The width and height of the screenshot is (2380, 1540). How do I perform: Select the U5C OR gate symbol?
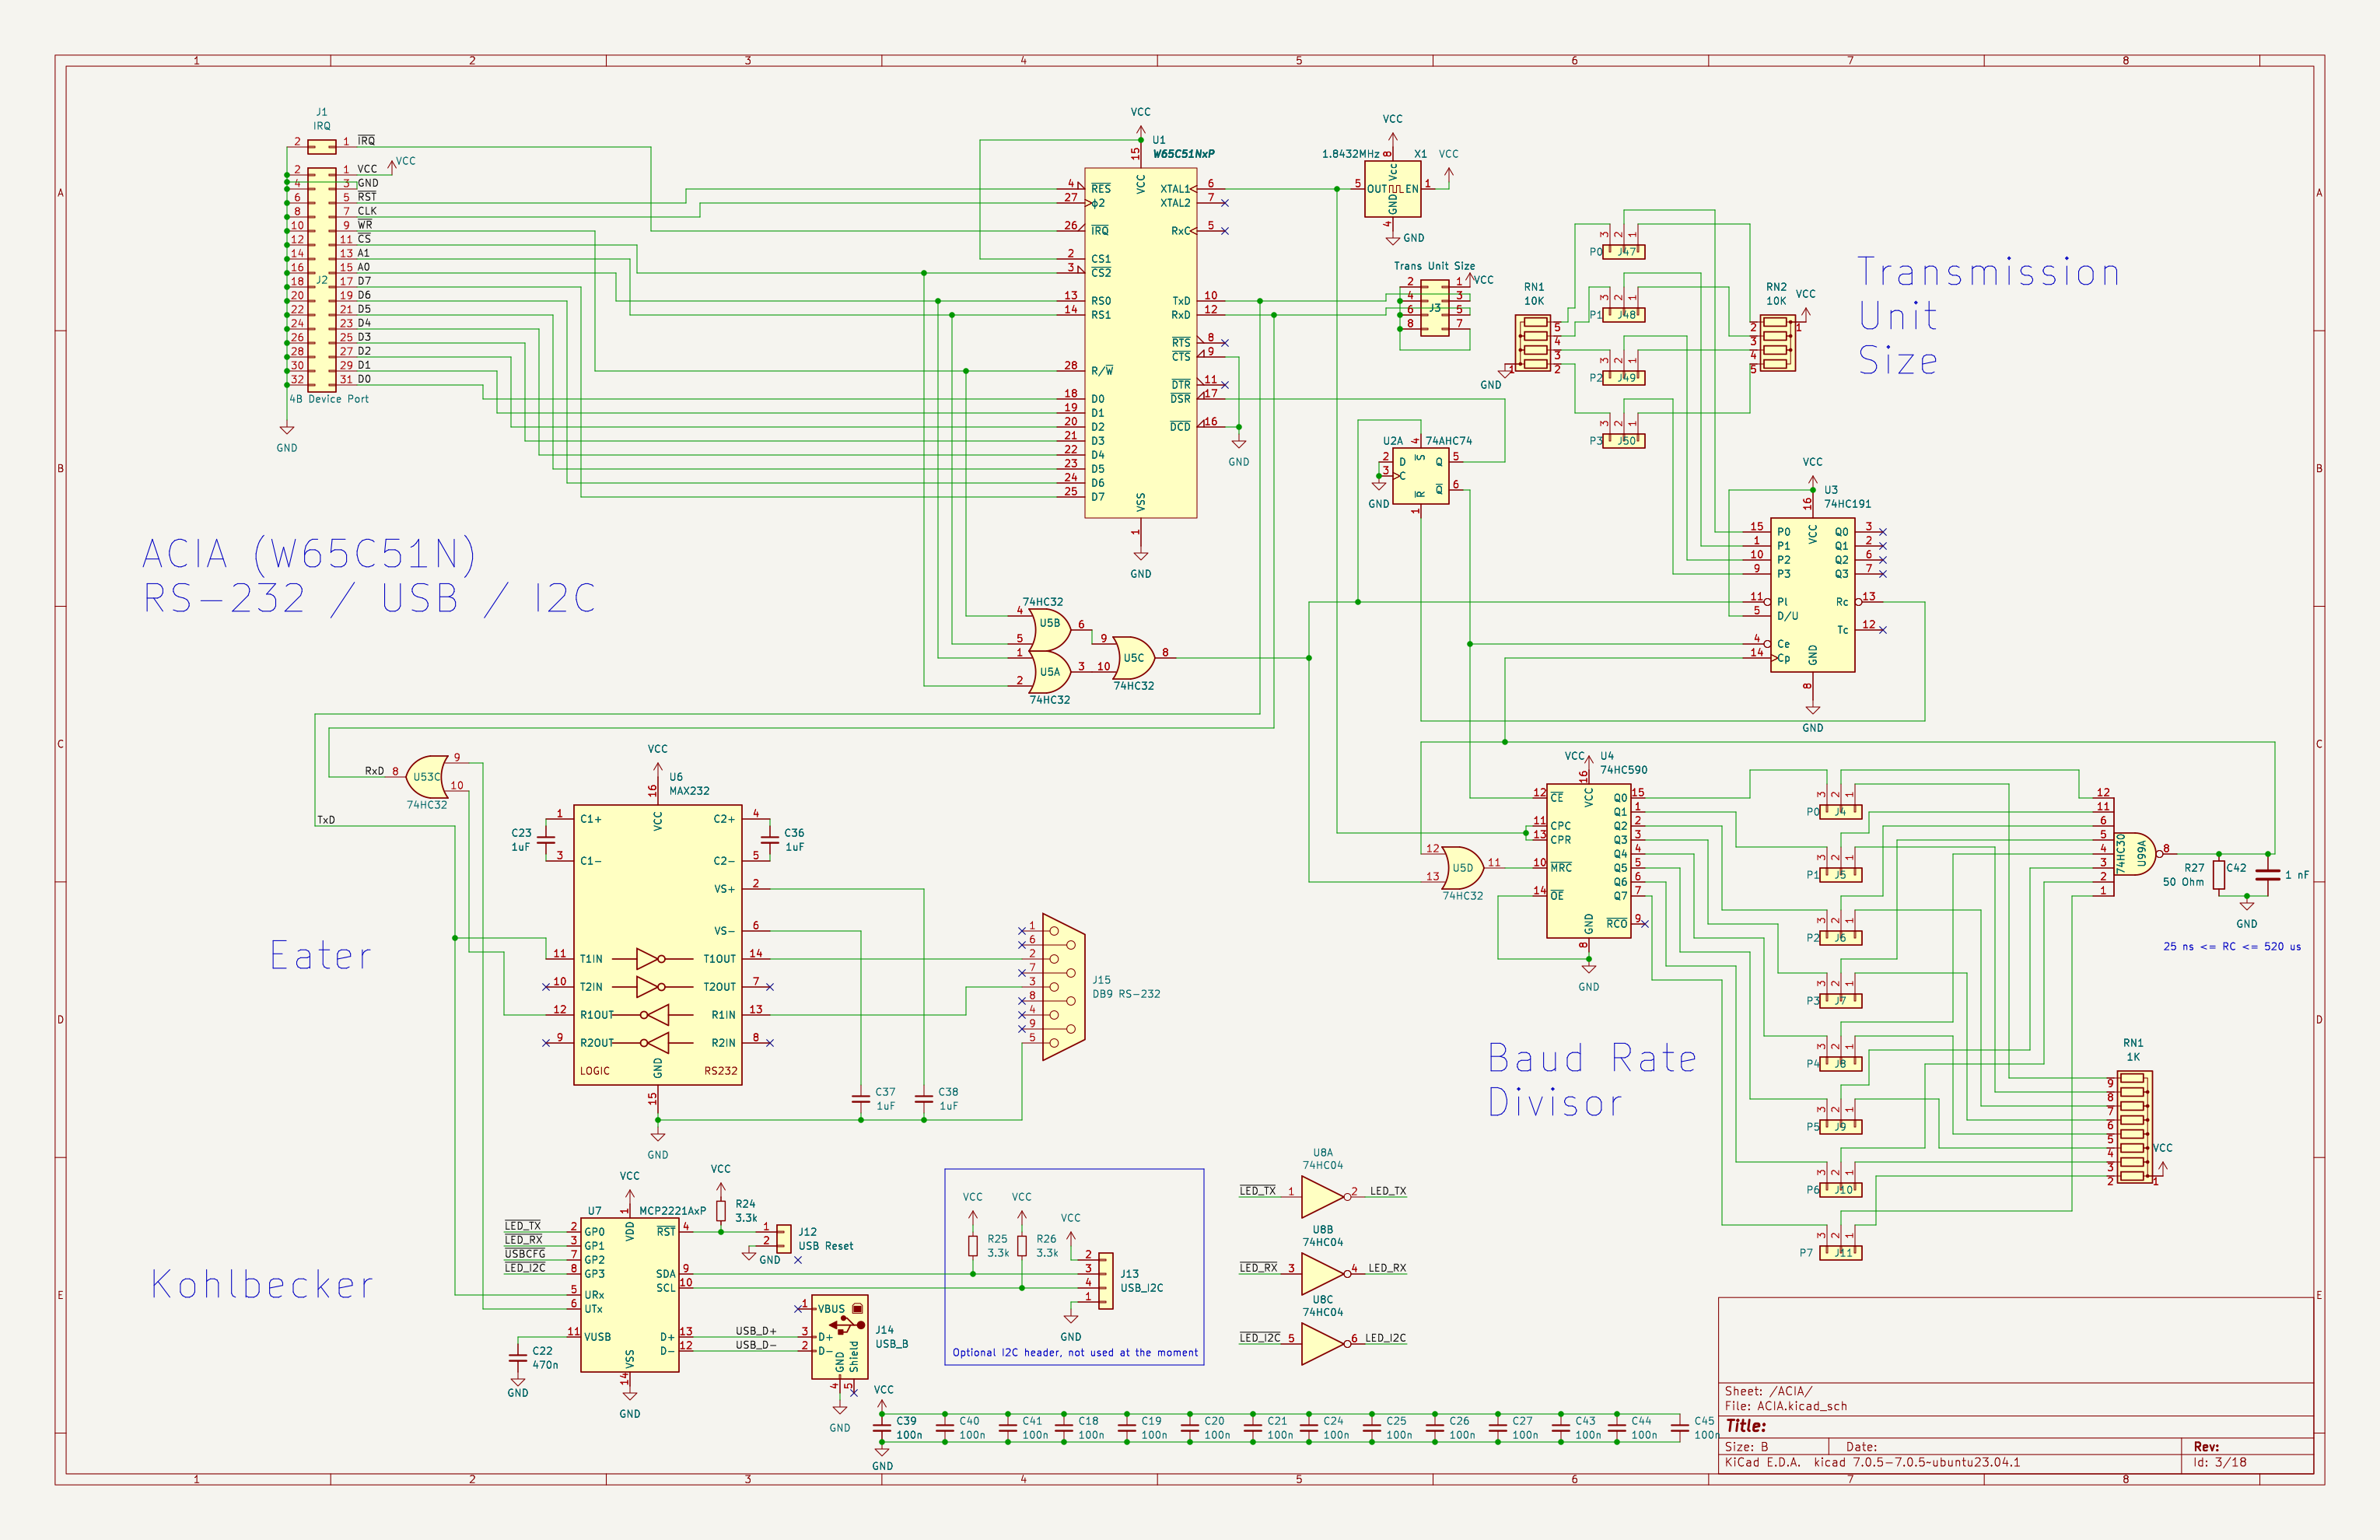coord(1133,657)
